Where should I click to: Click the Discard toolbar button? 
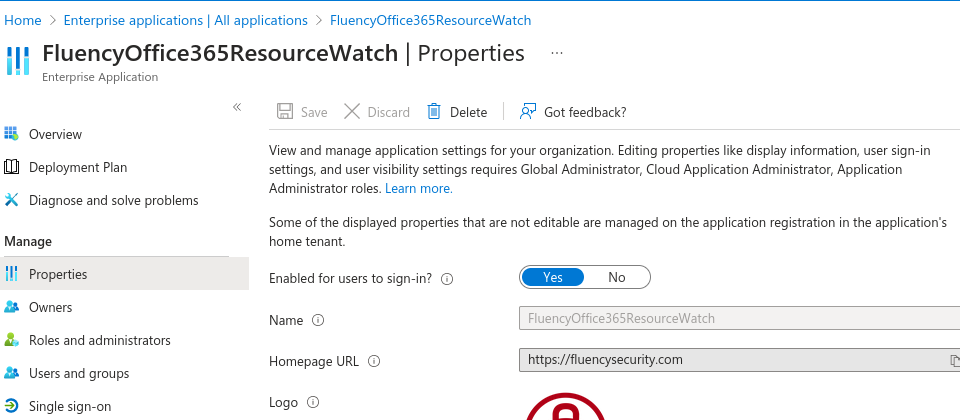(x=377, y=112)
